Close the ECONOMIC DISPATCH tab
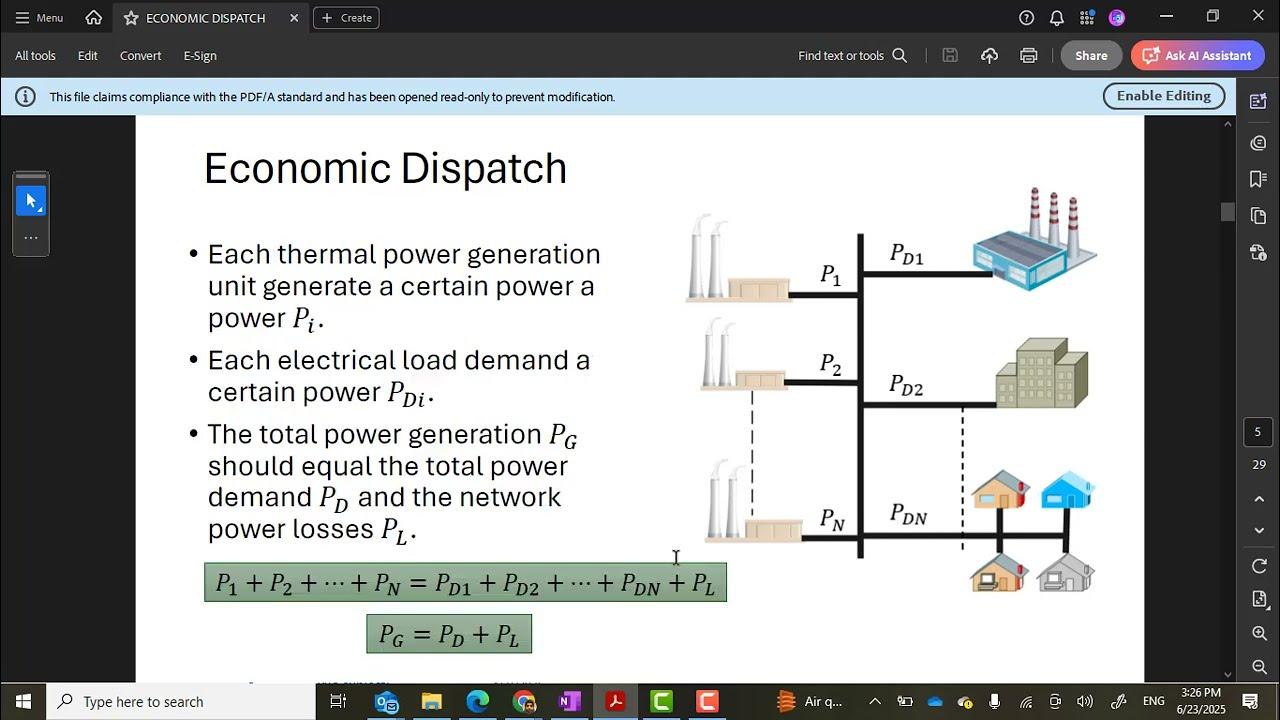Viewport: 1280px width, 720px height. [294, 18]
